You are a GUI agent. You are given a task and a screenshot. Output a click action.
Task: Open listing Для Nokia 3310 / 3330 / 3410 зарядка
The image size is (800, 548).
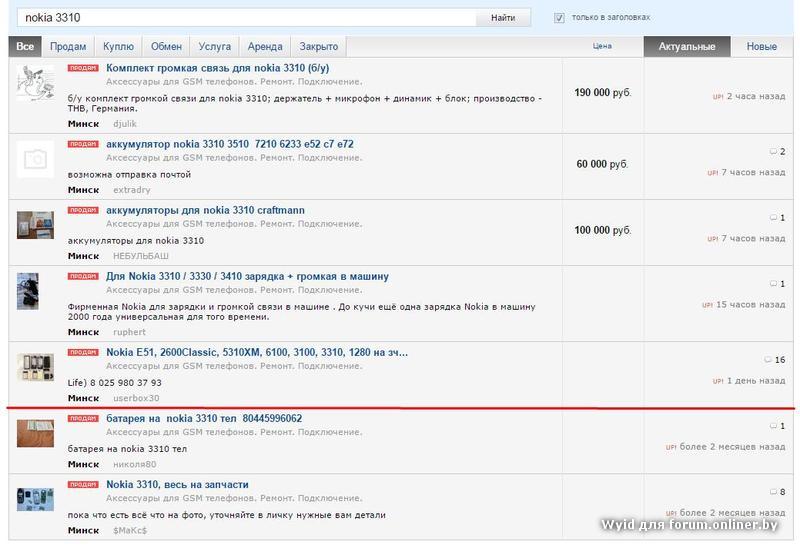pyautogui.click(x=247, y=276)
